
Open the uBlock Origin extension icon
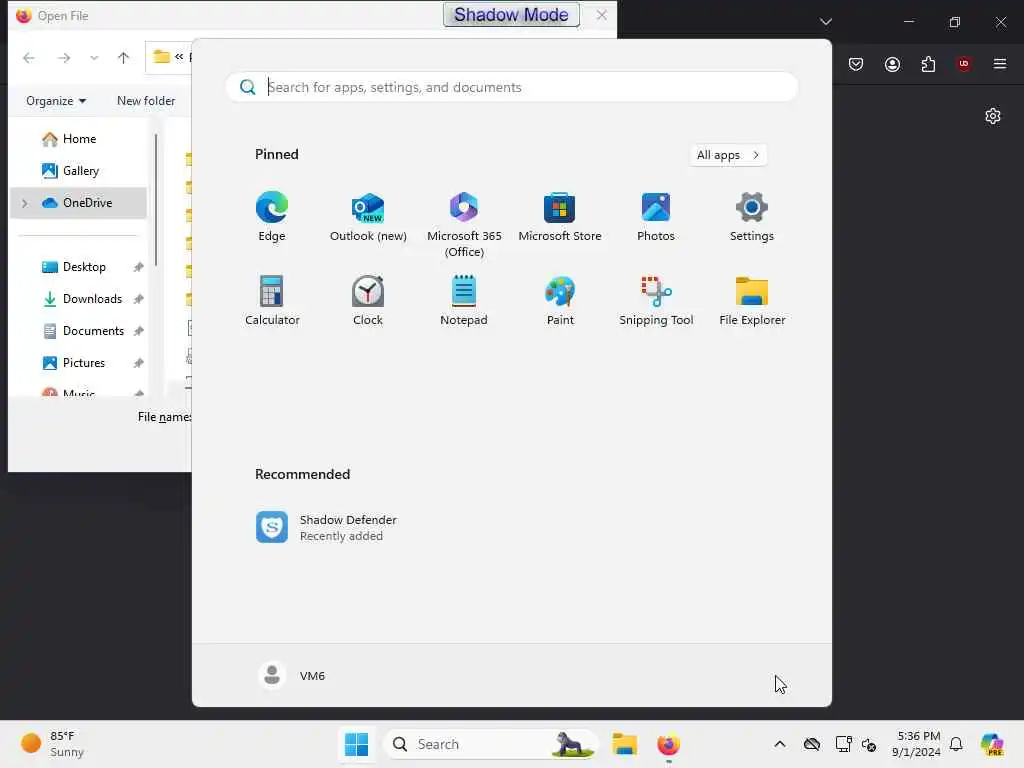coord(964,63)
